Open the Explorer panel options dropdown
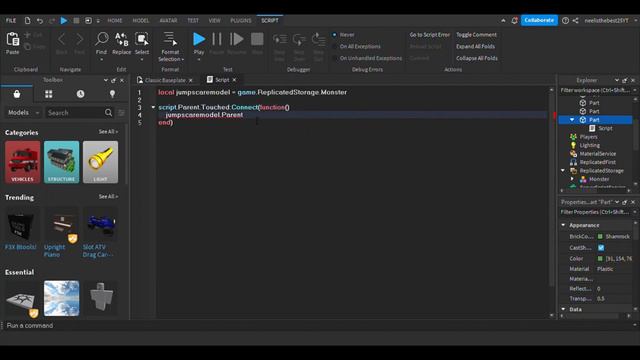Image resolution: width=640 pixels, height=360 pixels. click(x=617, y=80)
